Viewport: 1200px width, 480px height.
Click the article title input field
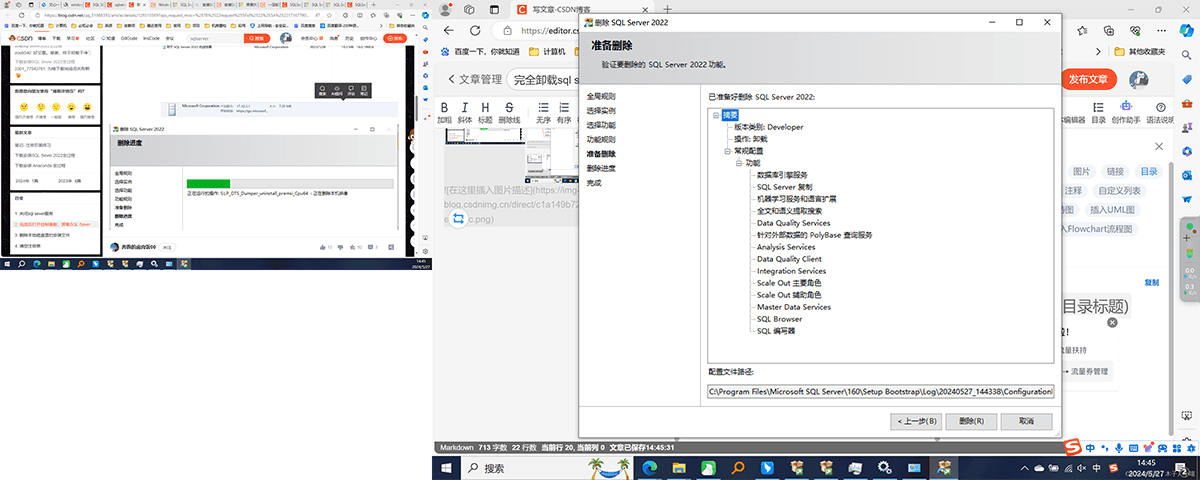[x=545, y=79]
